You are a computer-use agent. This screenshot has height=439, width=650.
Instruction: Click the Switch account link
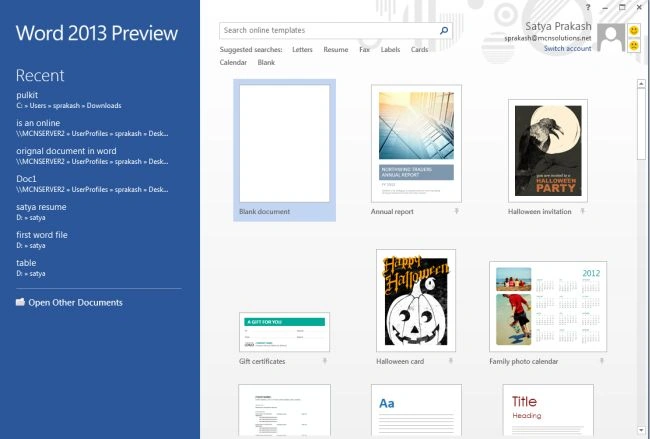click(x=568, y=49)
